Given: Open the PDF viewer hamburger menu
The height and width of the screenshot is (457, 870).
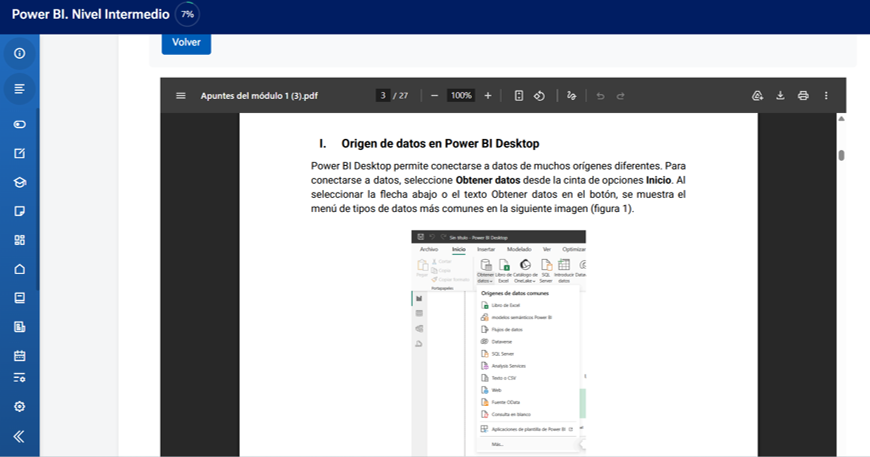Looking at the screenshot, I should [x=181, y=96].
